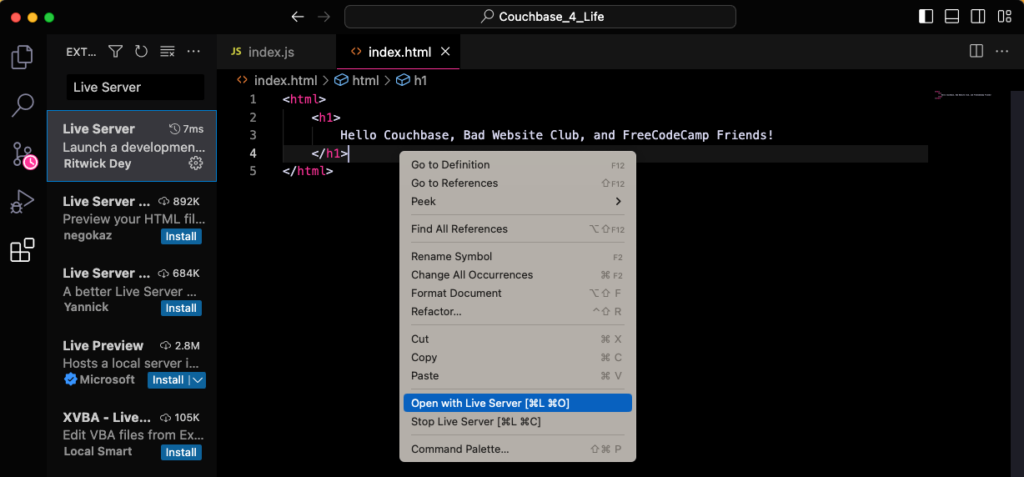Open the Explorer view in activity bar
This screenshot has width=1024, height=477.
coord(23,57)
